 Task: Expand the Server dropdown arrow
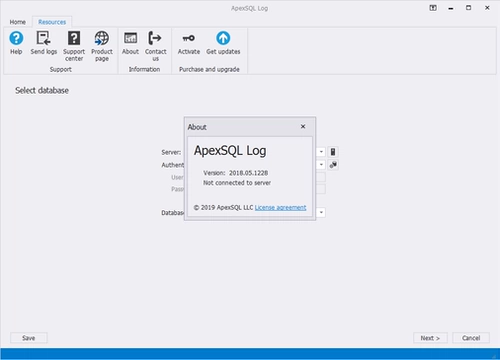pos(321,152)
